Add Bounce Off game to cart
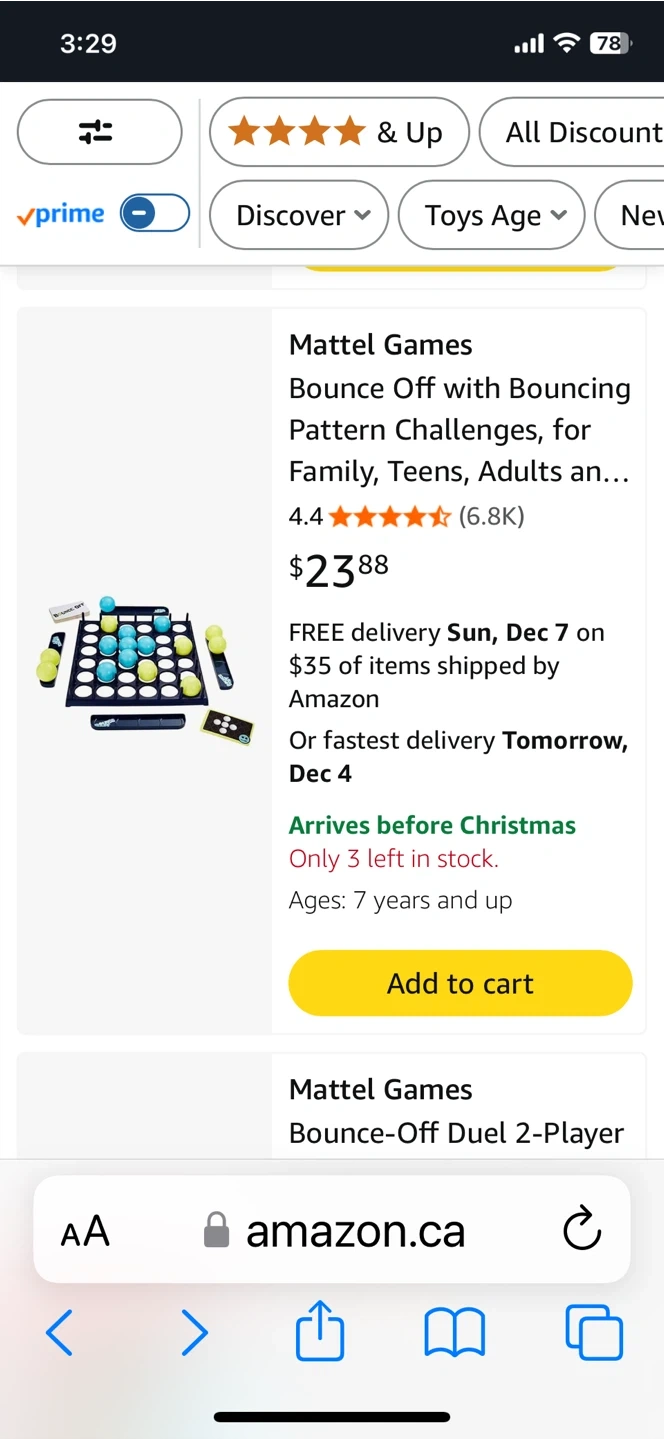The width and height of the screenshot is (664, 1440). tap(460, 983)
